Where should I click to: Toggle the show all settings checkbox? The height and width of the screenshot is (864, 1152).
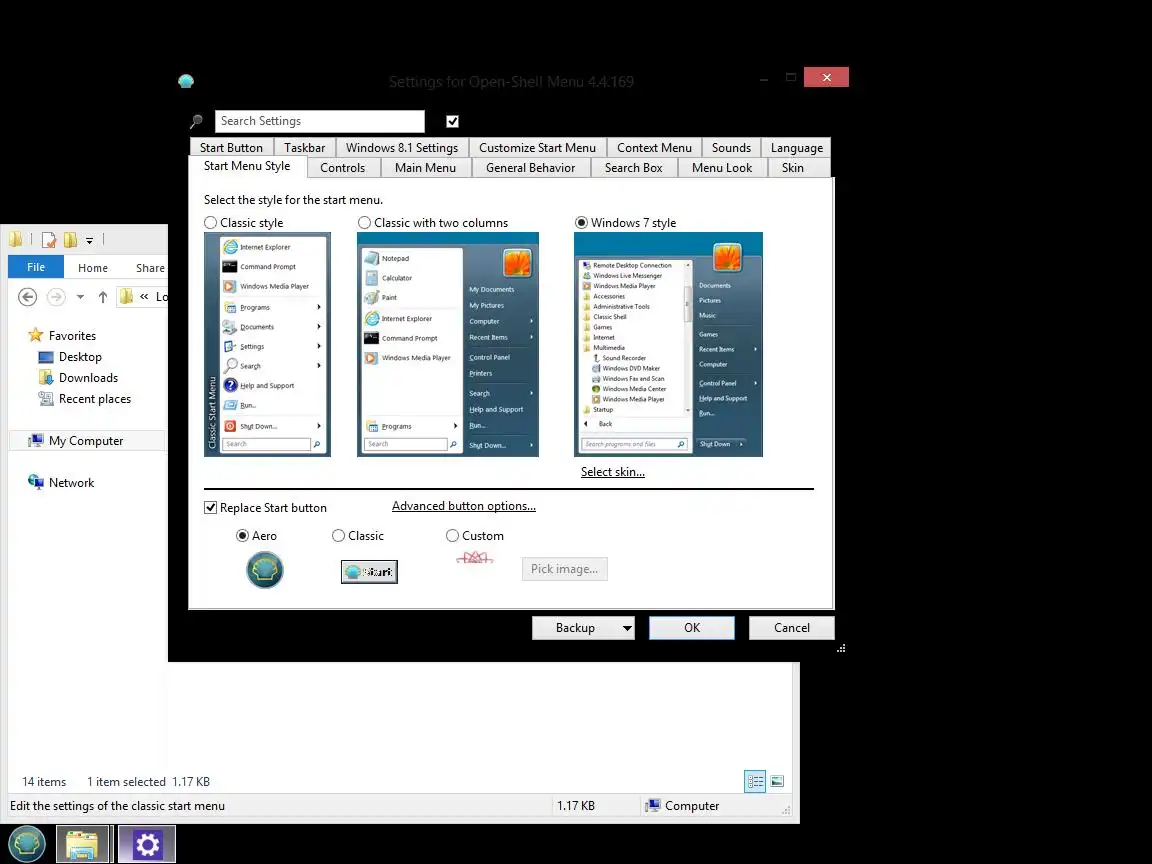coord(453,121)
